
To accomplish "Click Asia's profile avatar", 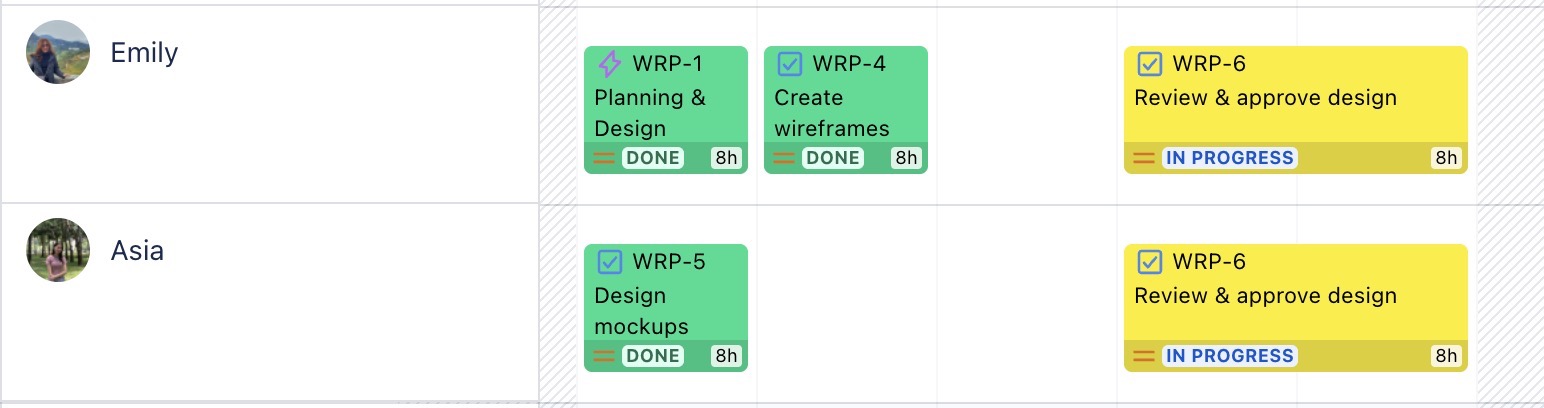I will coord(58,250).
